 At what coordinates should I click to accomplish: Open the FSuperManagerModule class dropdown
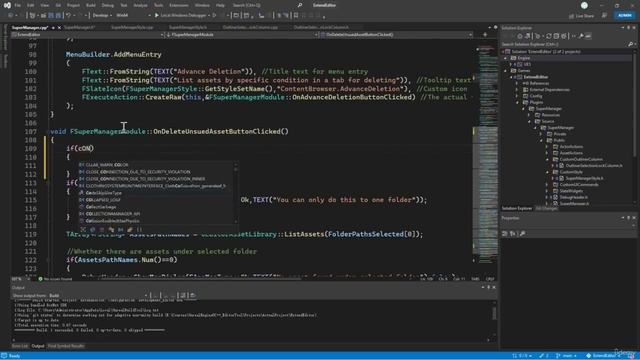(x=242, y=35)
